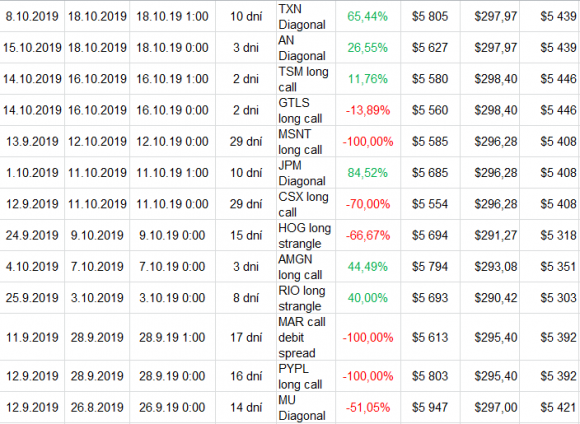This screenshot has height=424, width=580.
Task: Select the 14 dní duration cell
Action: click(x=246, y=407)
